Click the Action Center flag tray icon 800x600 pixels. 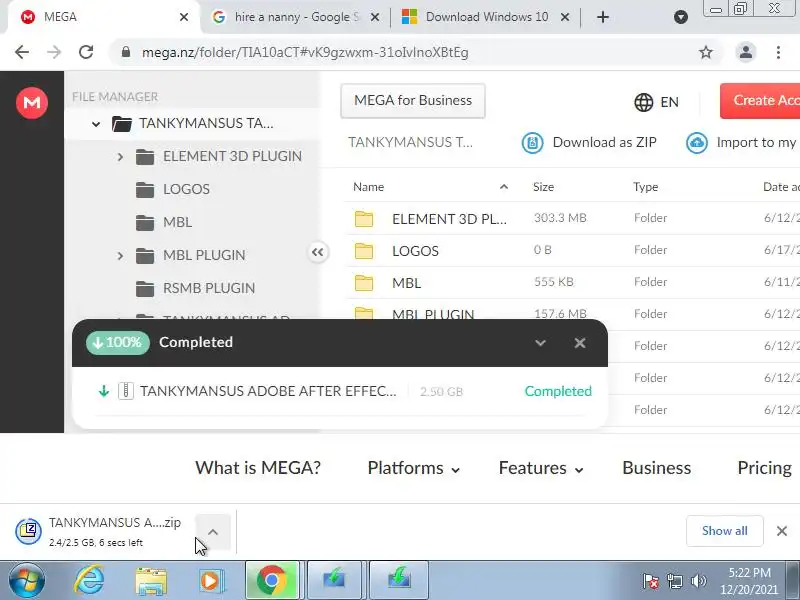pyautogui.click(x=651, y=581)
